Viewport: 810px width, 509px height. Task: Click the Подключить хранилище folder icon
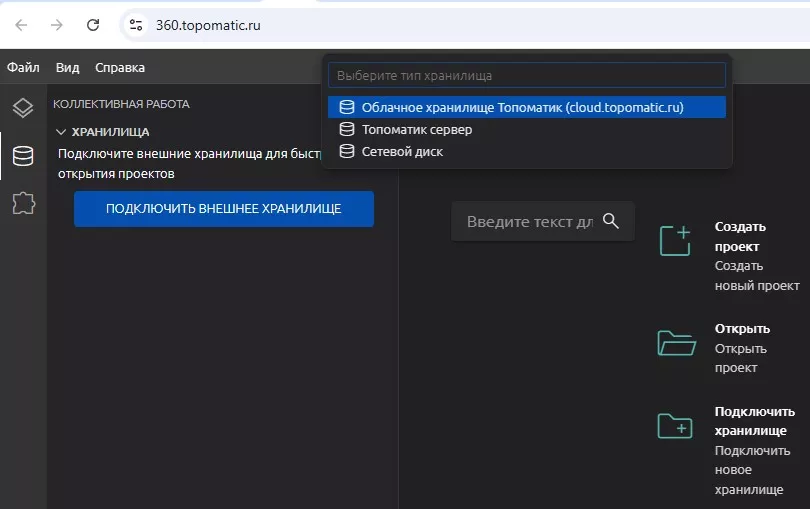tap(676, 426)
